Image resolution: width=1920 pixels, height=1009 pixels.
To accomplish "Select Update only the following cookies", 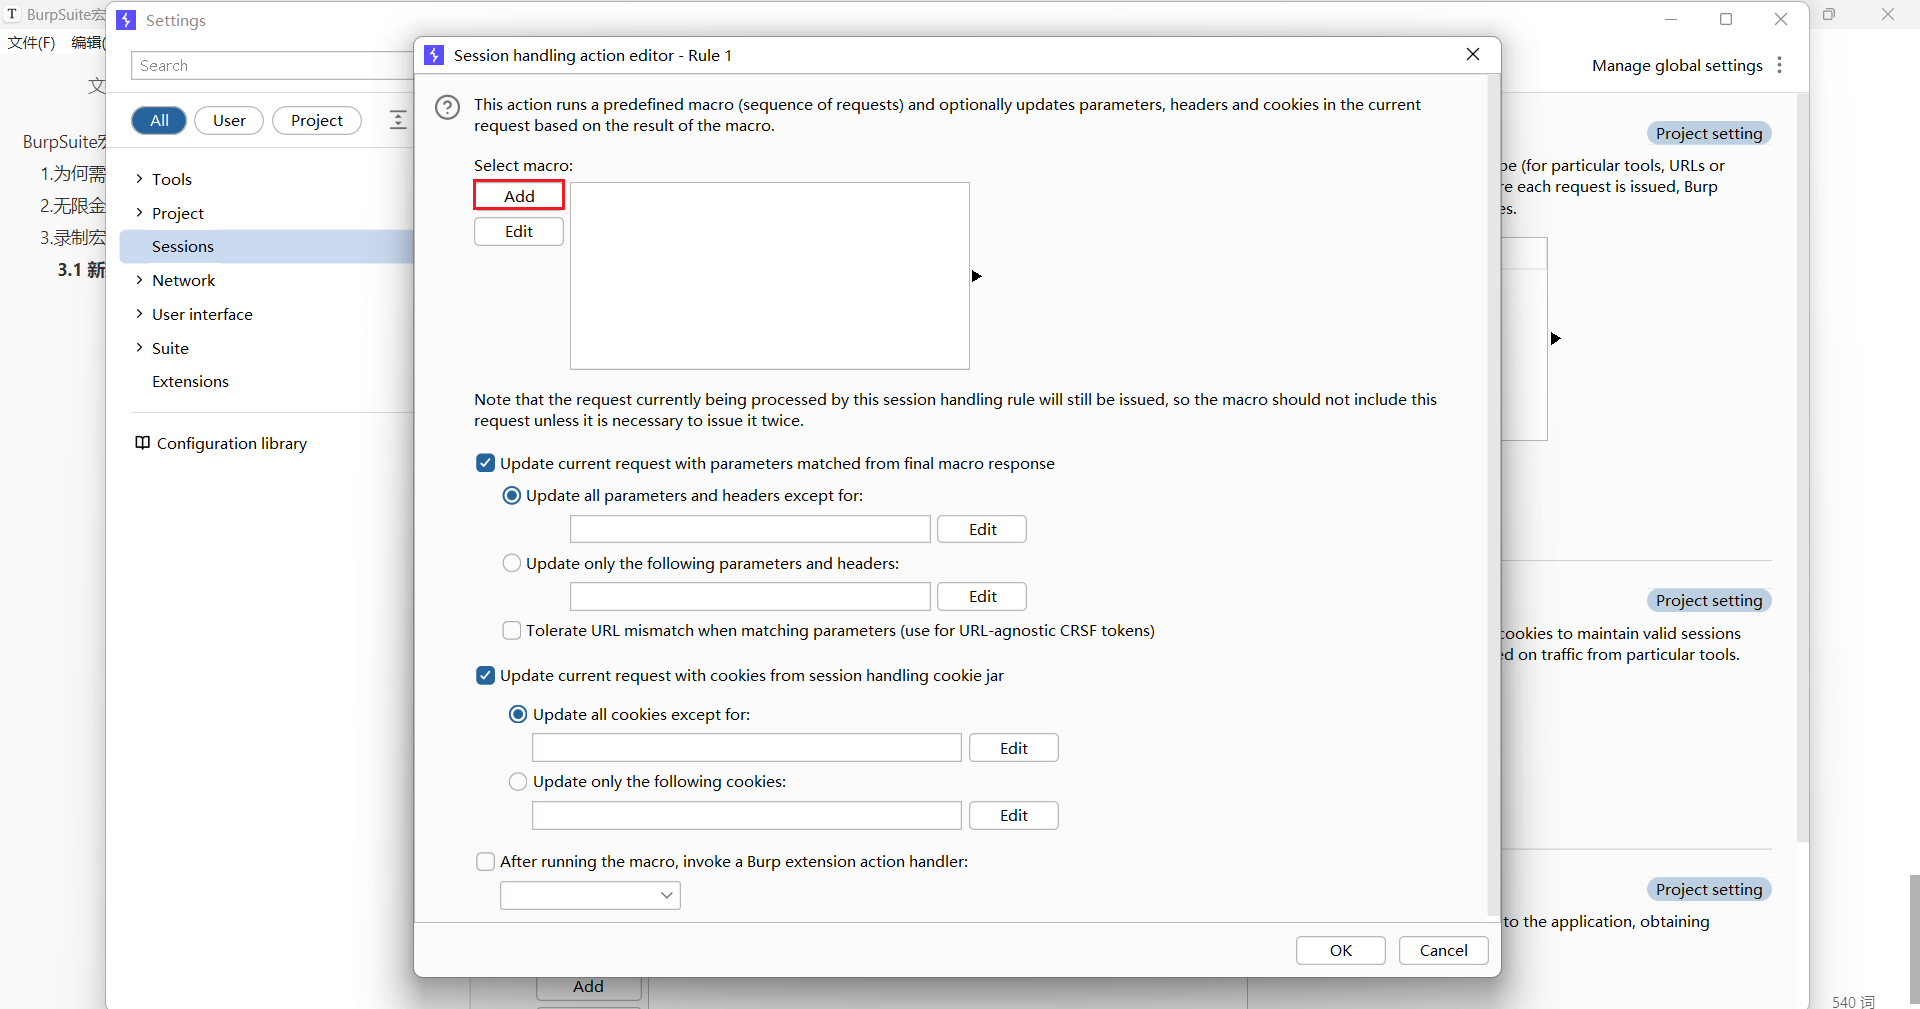I will (518, 781).
